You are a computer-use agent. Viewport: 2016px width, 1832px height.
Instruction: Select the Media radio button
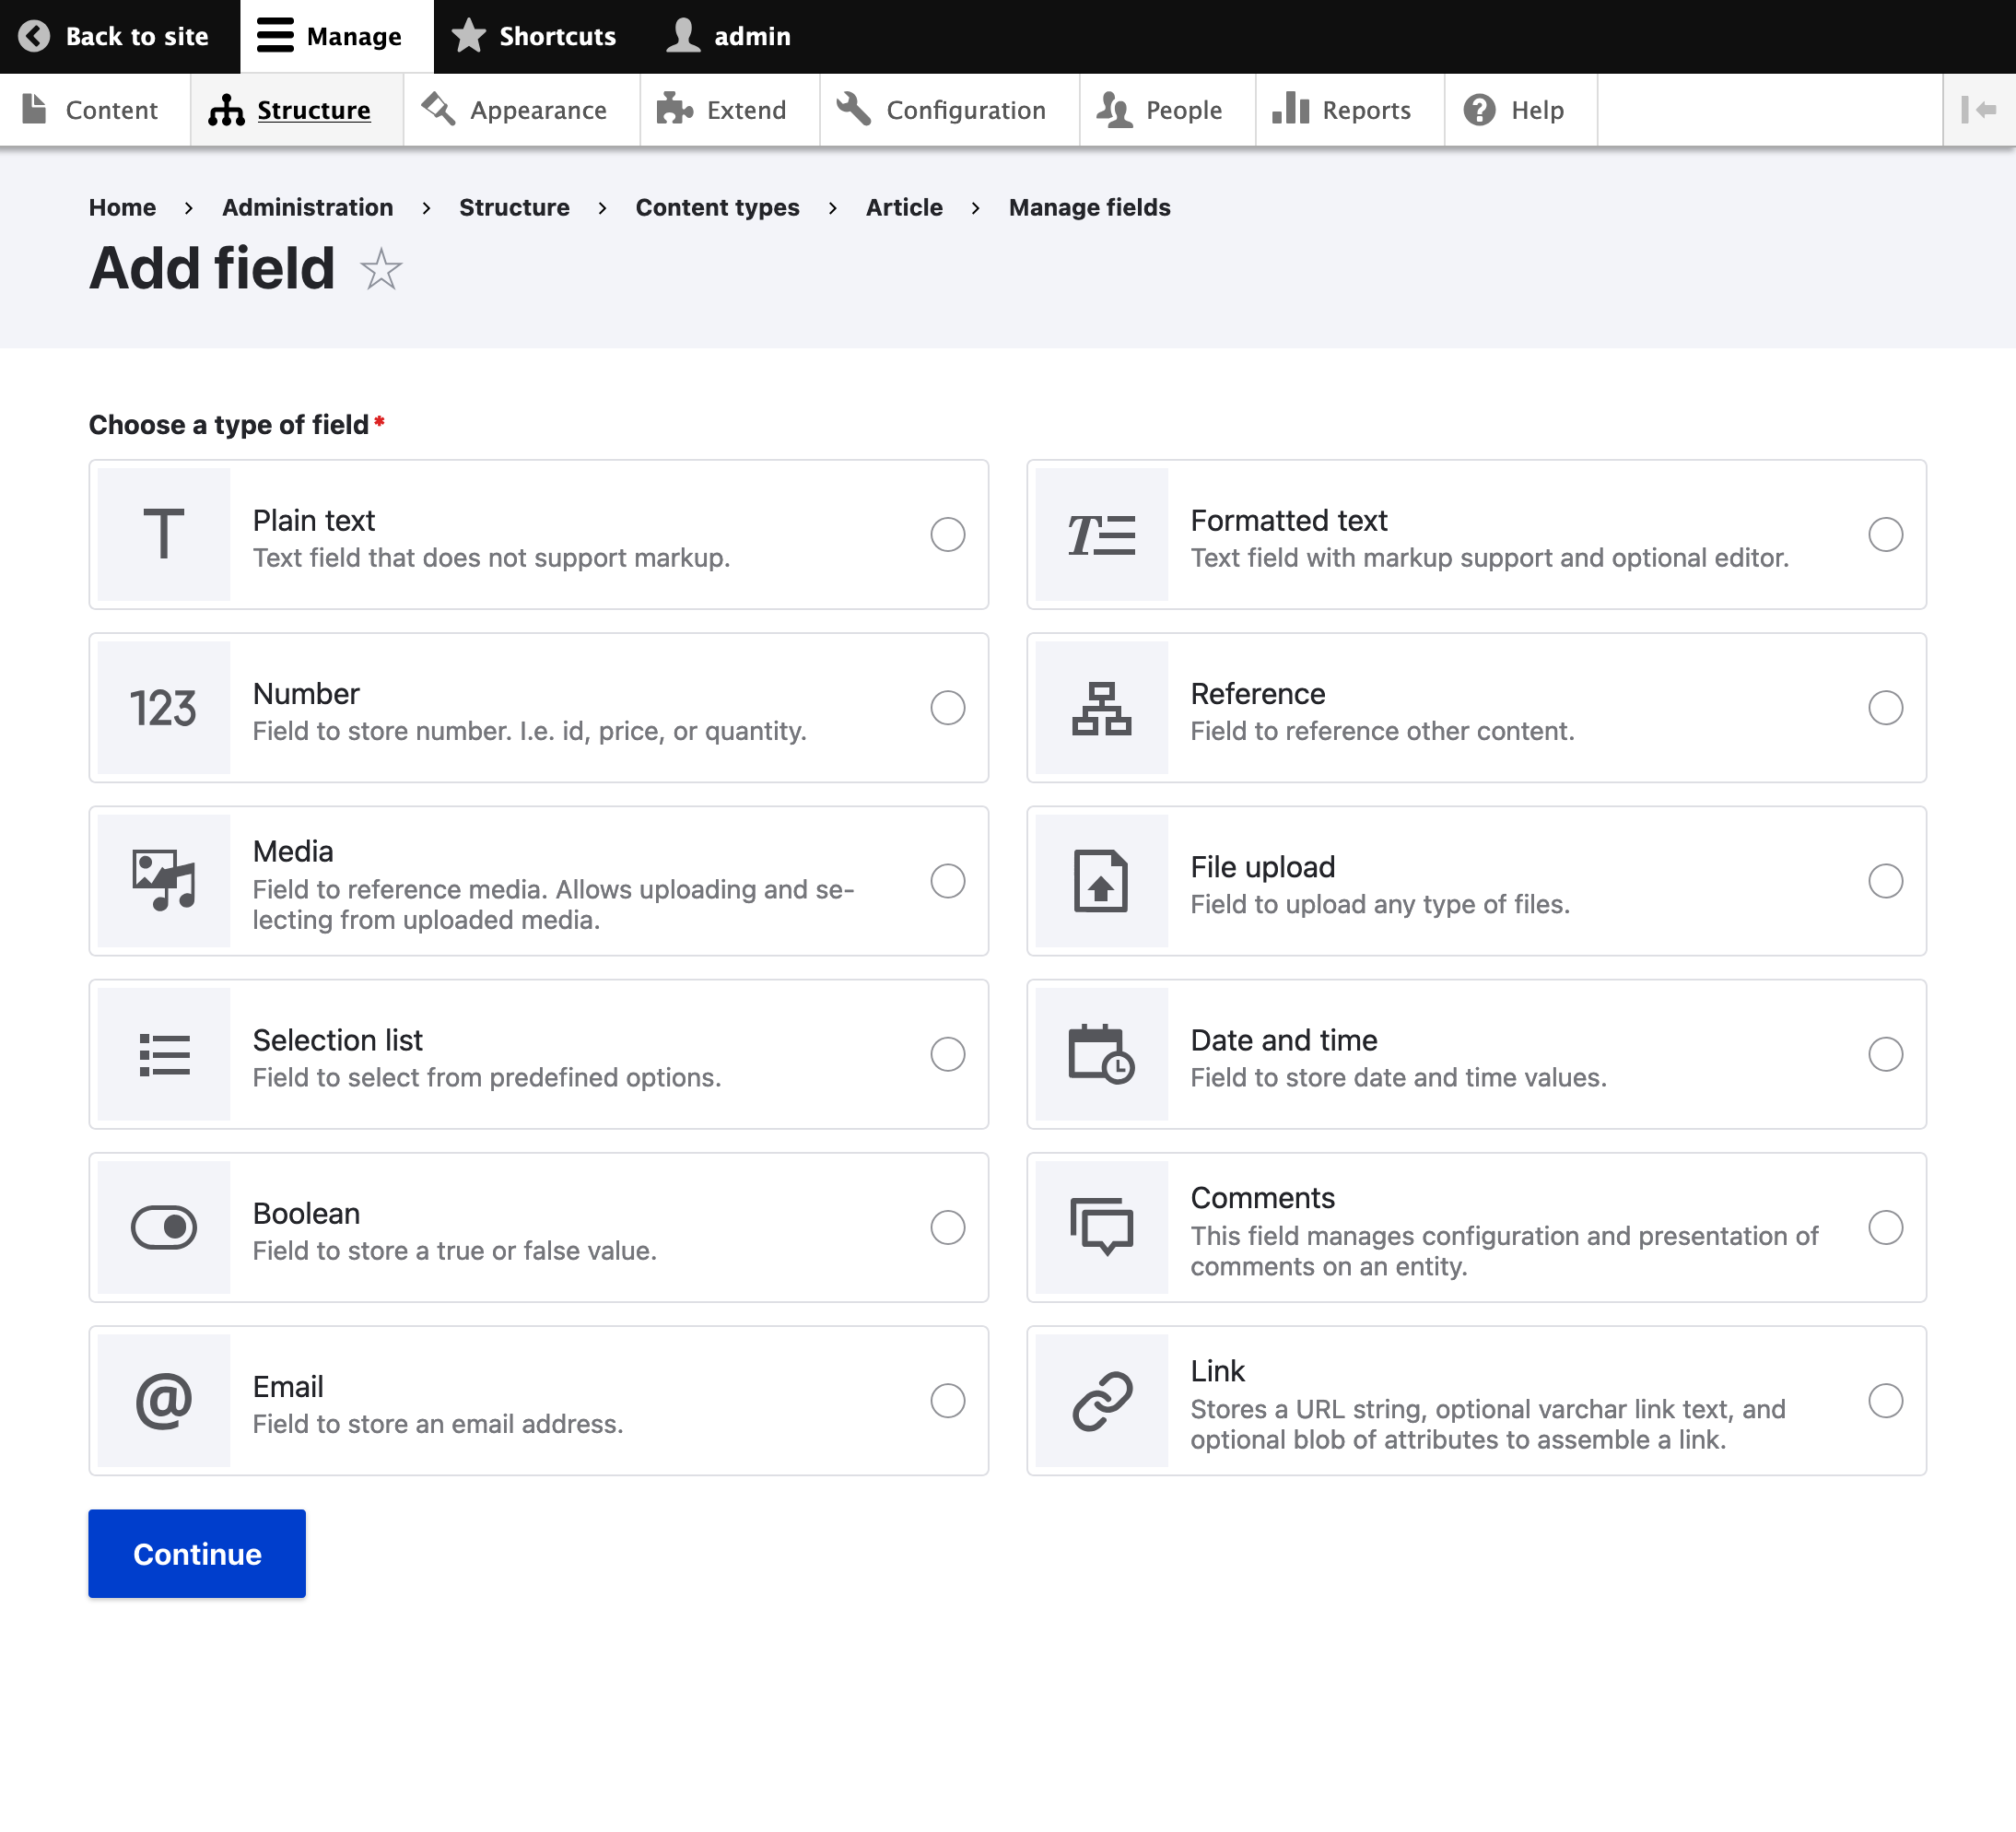948,880
